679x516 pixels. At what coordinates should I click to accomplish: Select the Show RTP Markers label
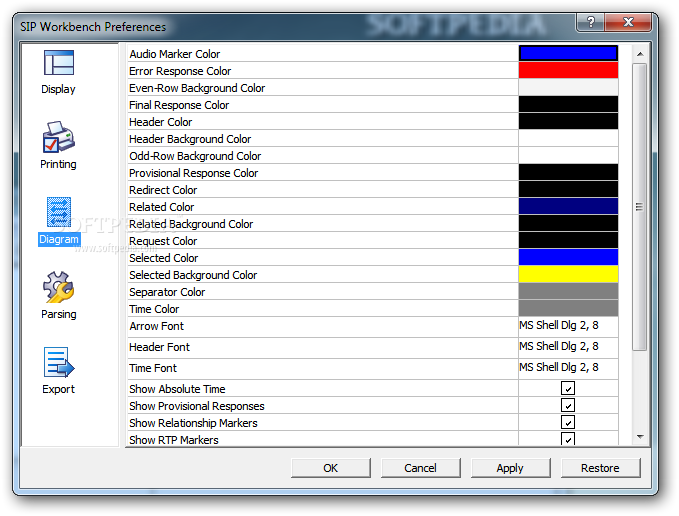174,440
